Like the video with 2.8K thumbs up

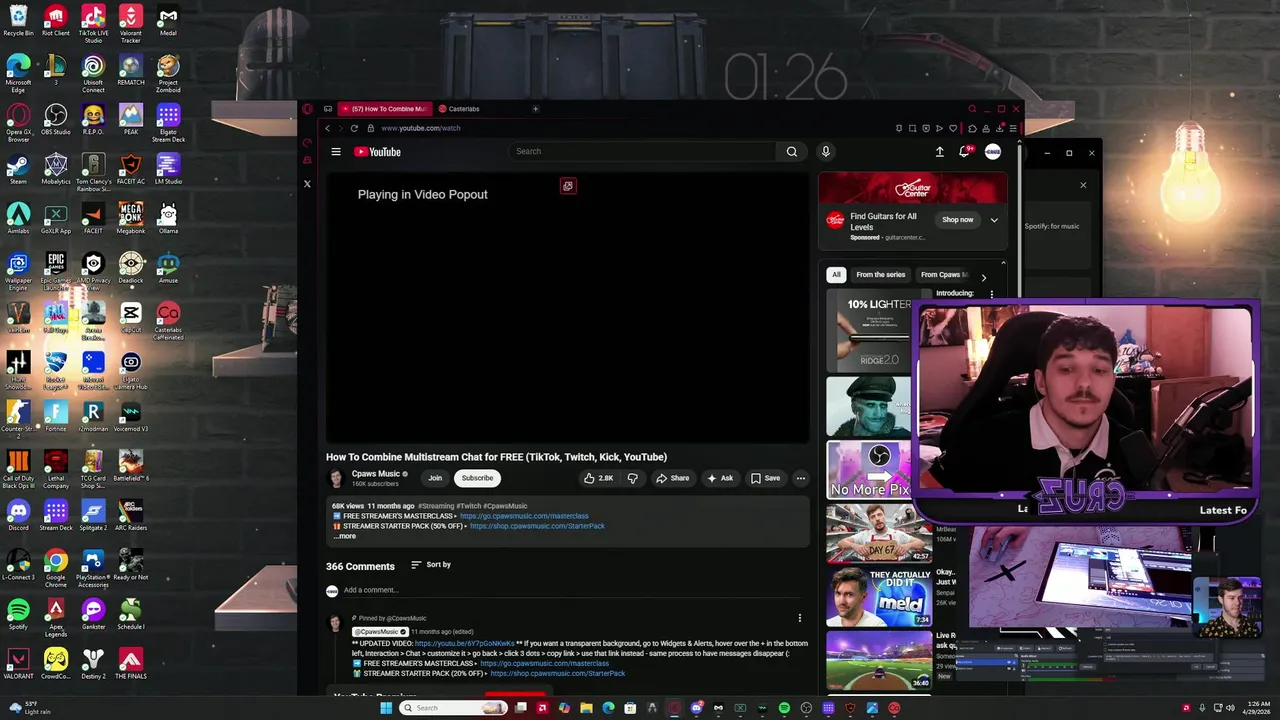click(598, 478)
